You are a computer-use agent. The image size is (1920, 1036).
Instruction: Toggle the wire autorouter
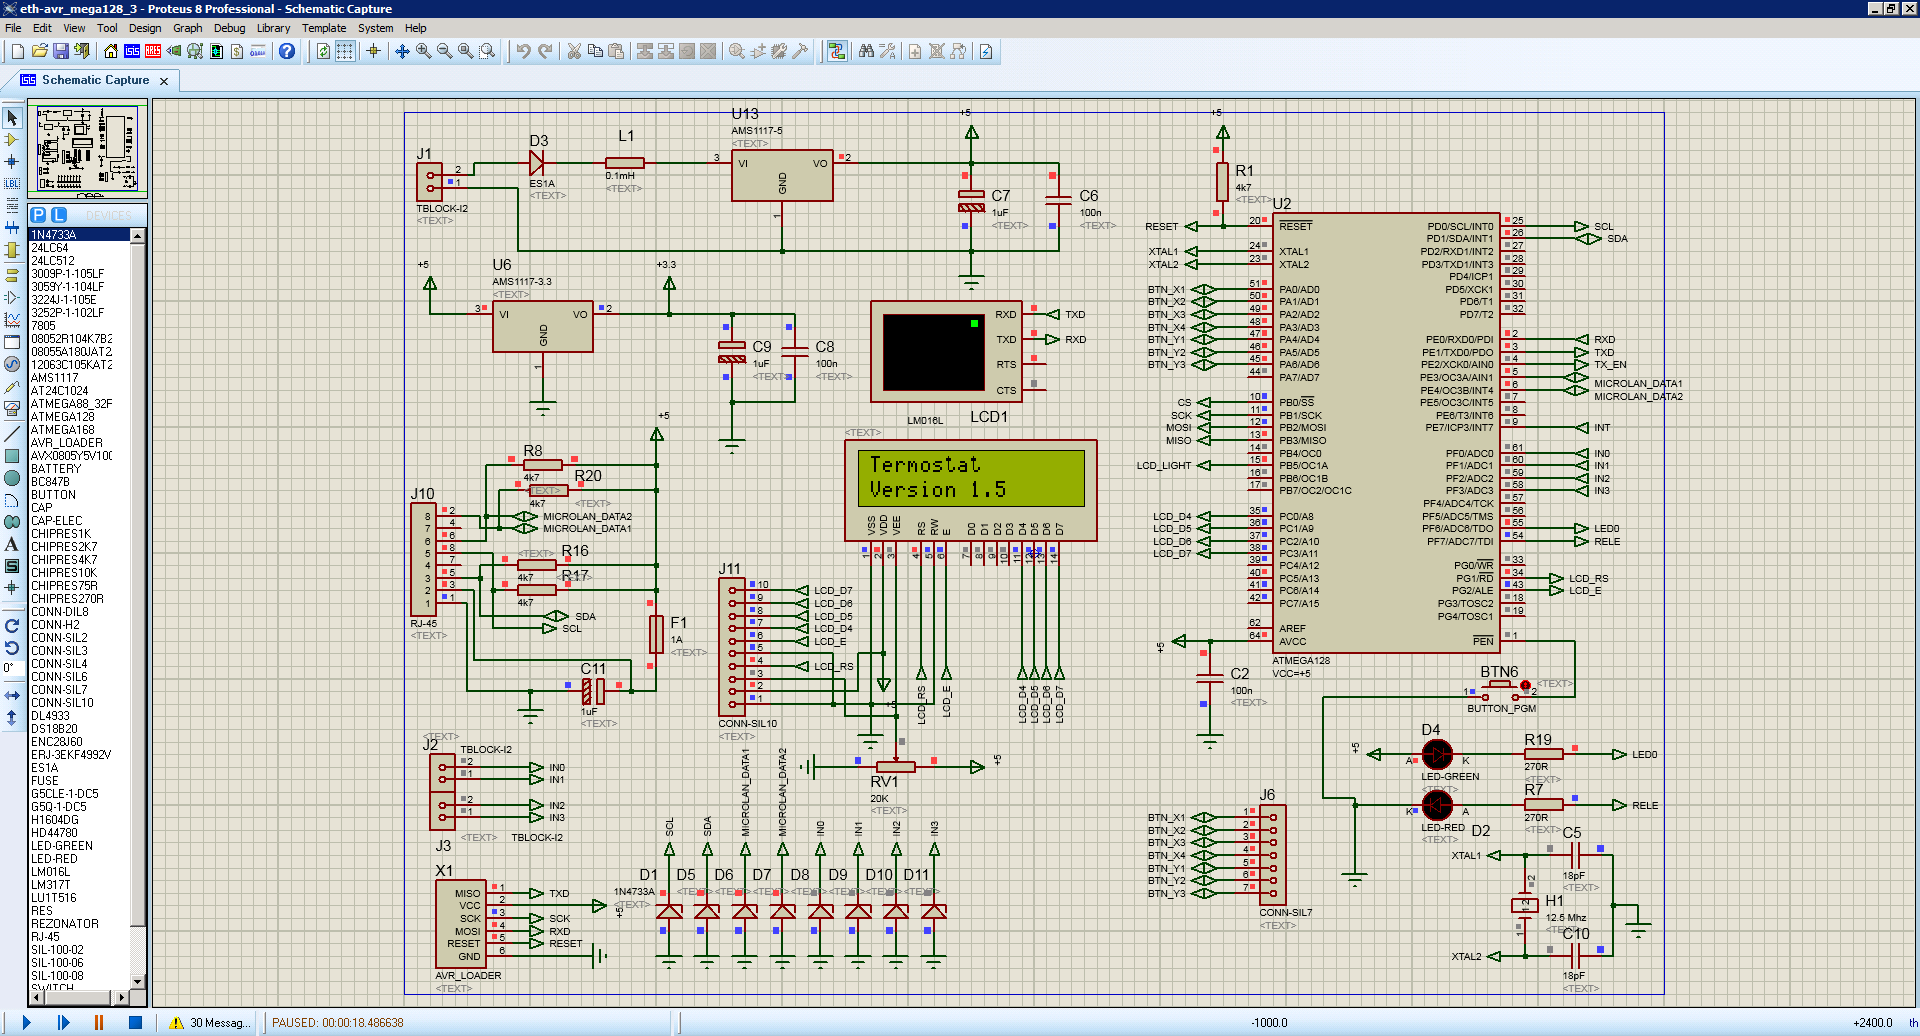point(837,51)
